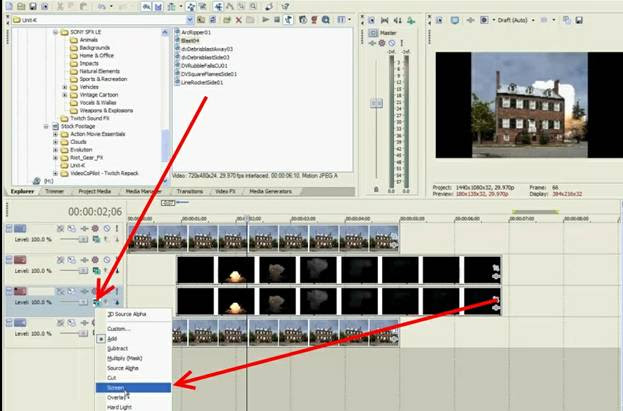Viewport: 623px width, 411px height.
Task: Click the Open project toolbar icon
Action: click(21, 6)
